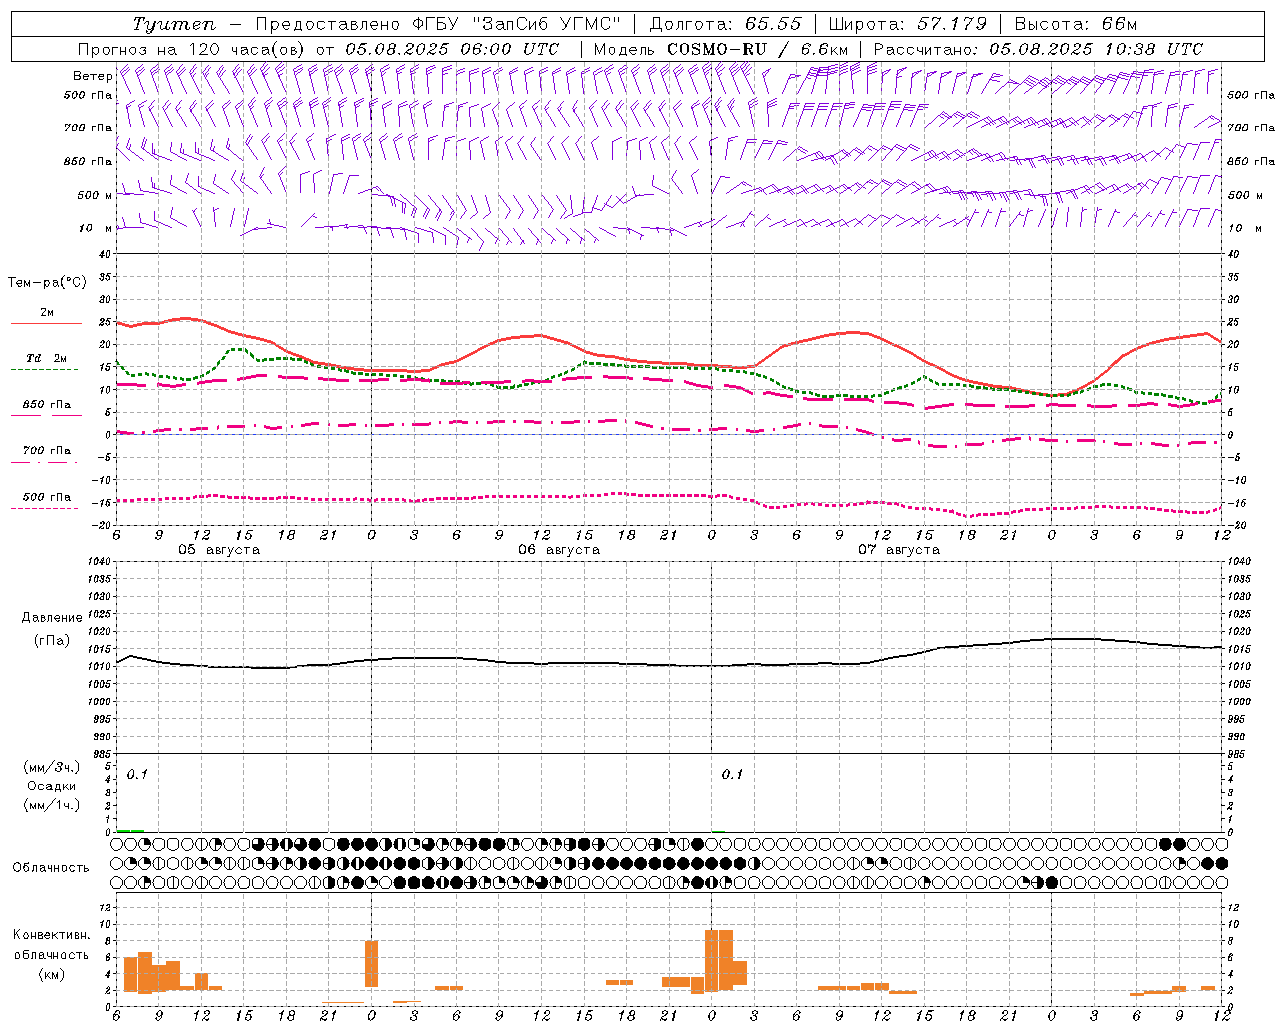The image size is (1280, 1024).
Task: Click the '0.1' value above the green bar
Action: 137,775
